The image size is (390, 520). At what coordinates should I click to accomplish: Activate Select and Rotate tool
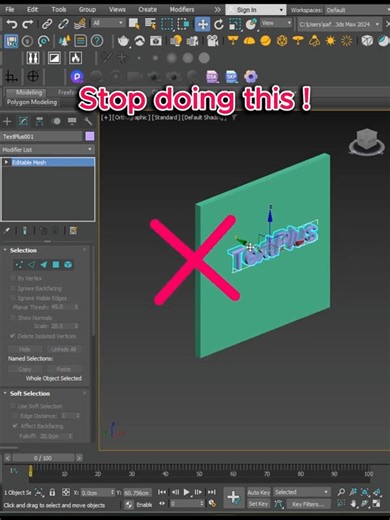219,24
